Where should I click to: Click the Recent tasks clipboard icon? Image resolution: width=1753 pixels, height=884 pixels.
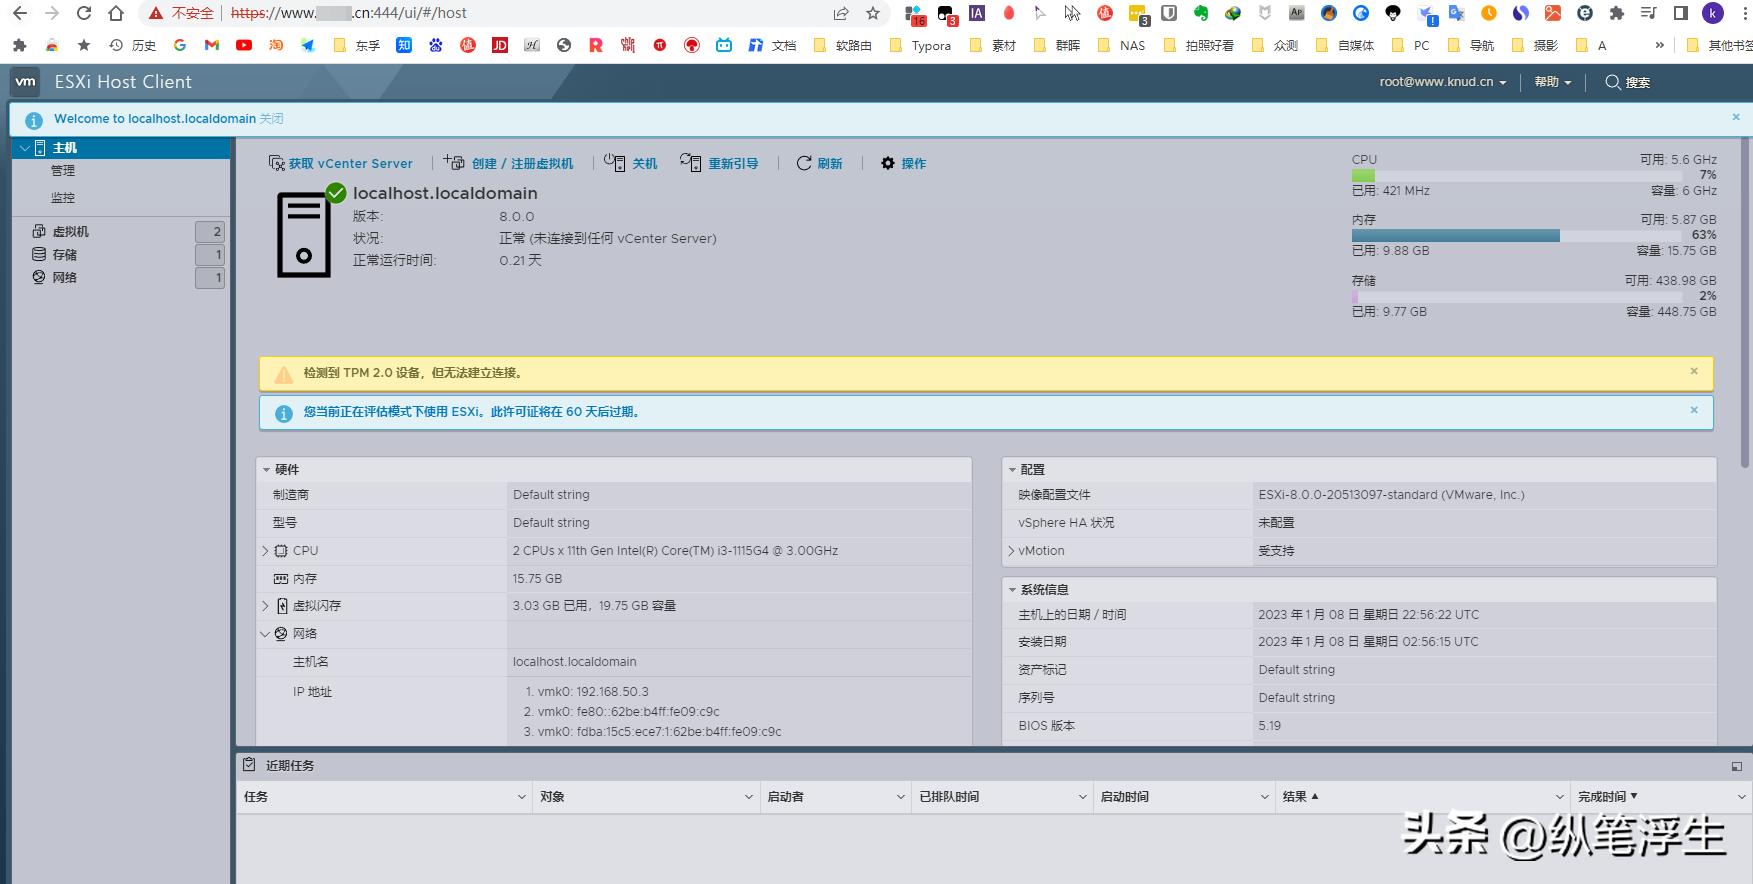[x=249, y=765]
